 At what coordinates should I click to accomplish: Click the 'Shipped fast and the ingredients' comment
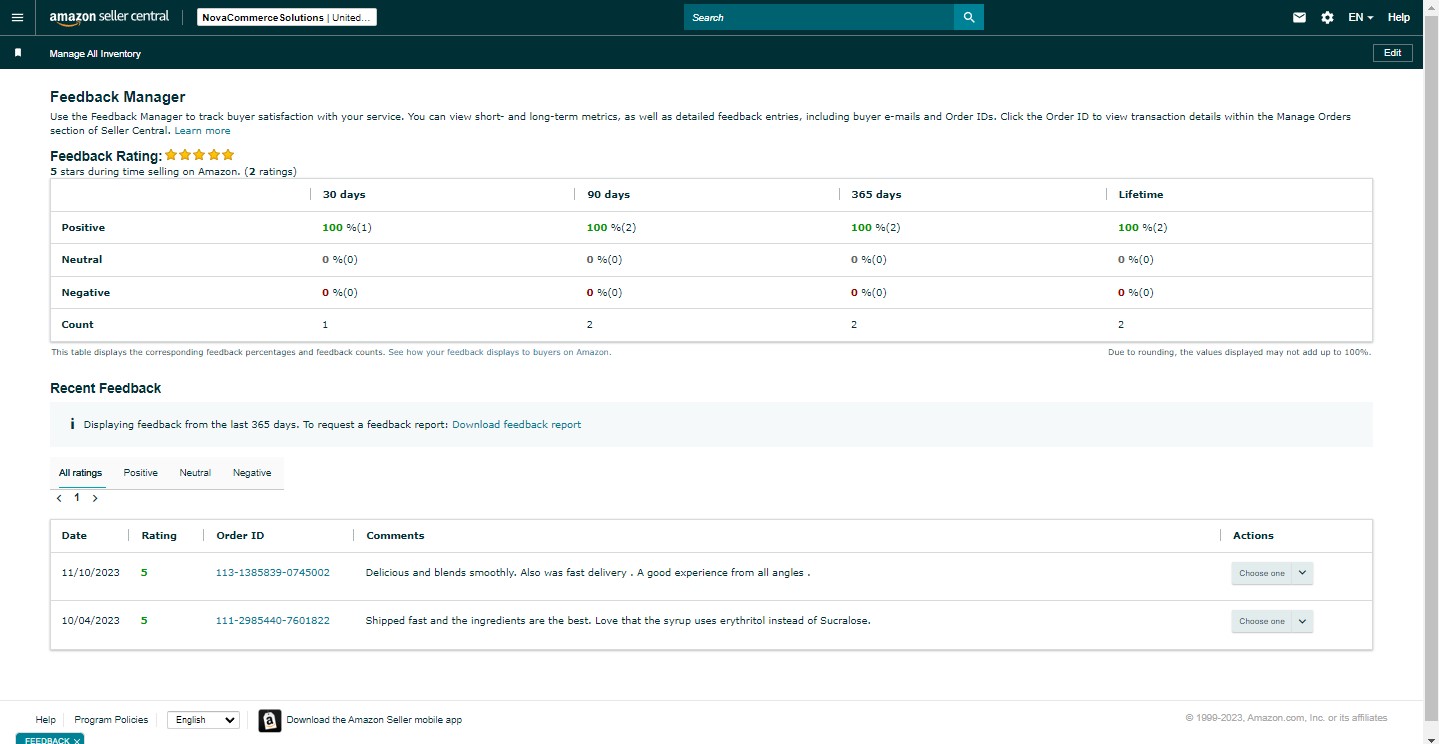[618, 621]
